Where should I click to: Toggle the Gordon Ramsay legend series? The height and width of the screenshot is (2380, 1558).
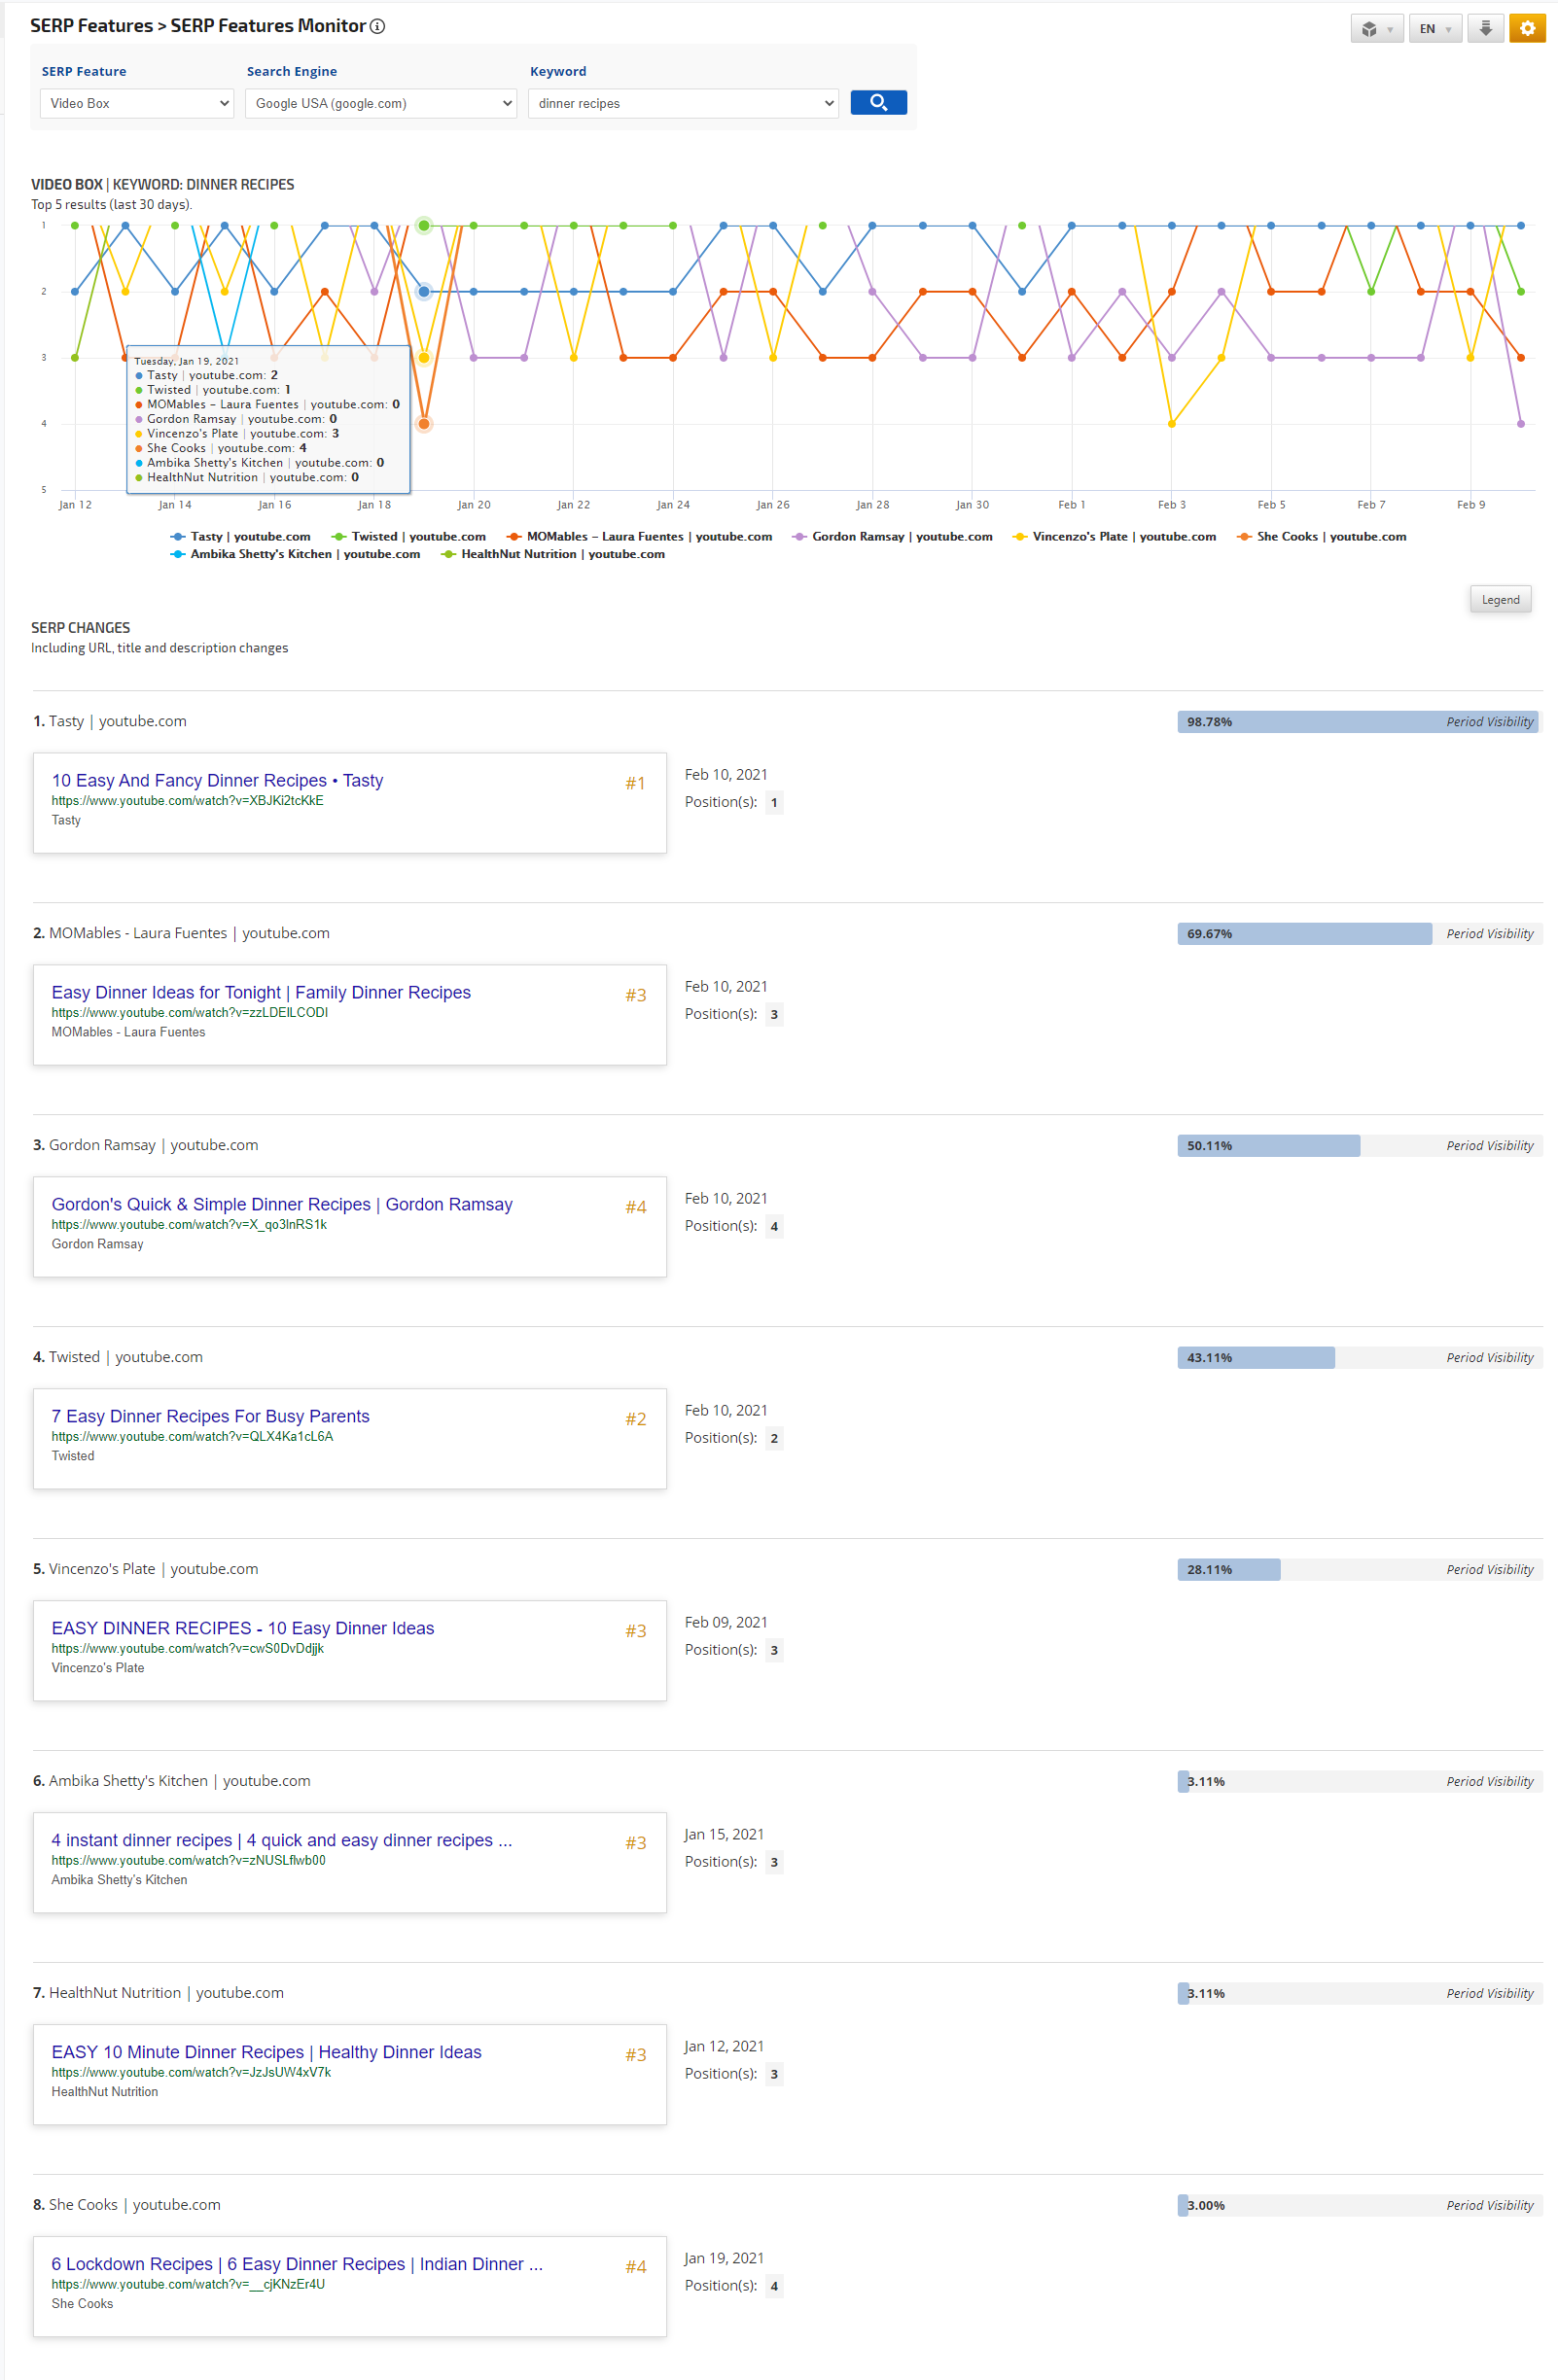coord(892,537)
